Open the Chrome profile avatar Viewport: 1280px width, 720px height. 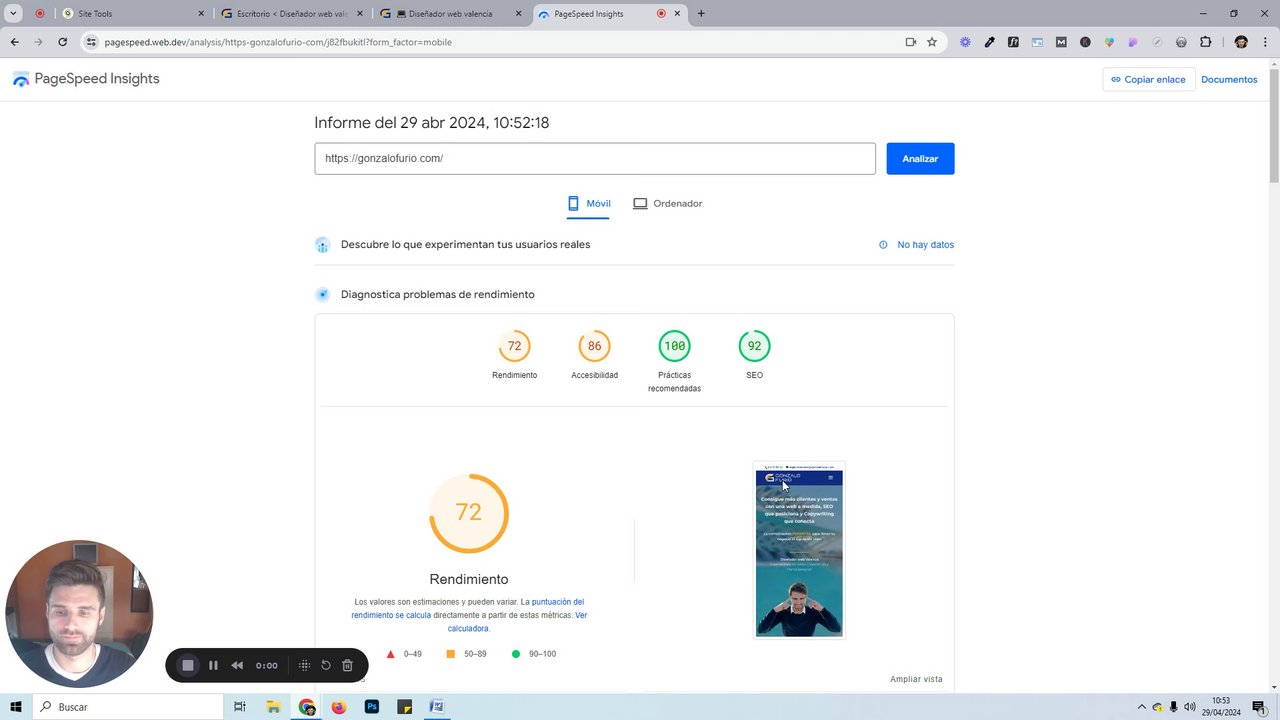1241,42
